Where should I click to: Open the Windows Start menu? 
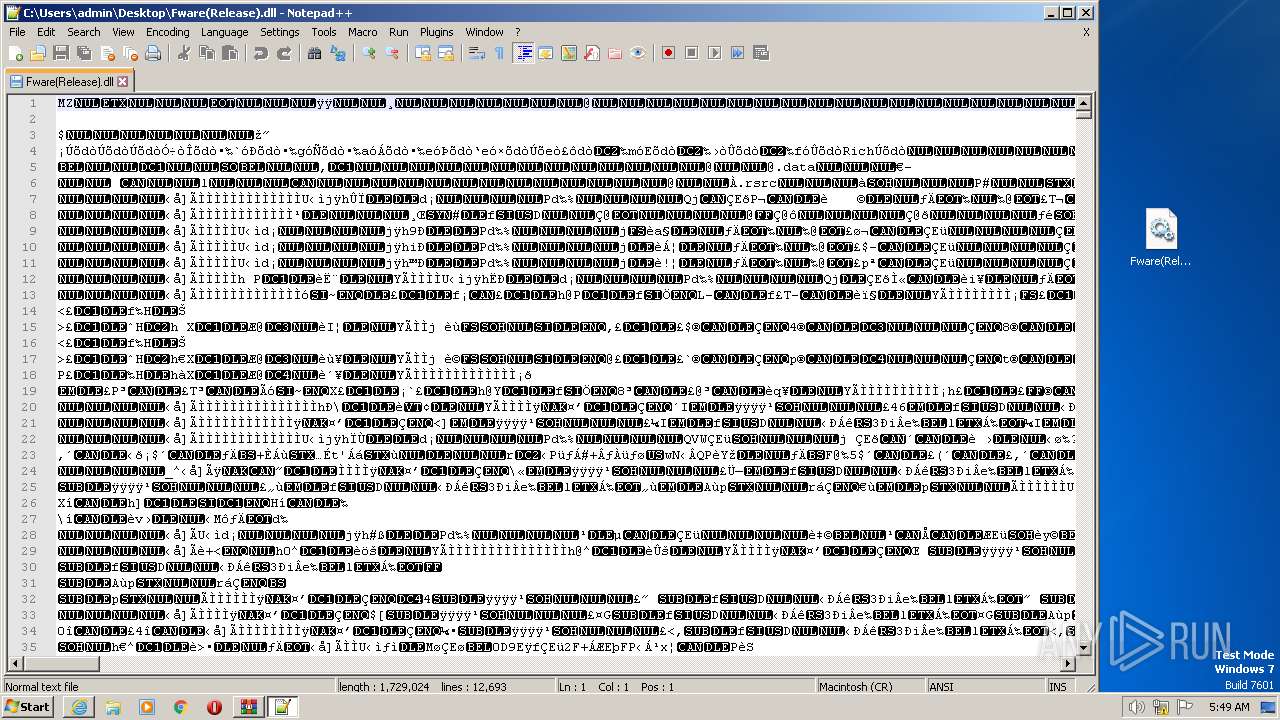tap(27, 707)
